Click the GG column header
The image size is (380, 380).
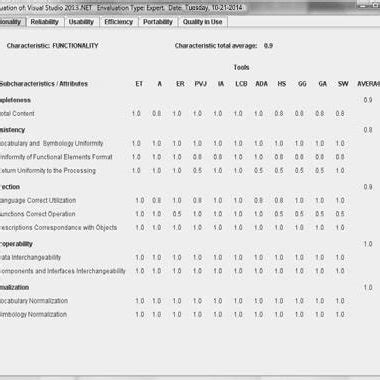[x=302, y=84]
